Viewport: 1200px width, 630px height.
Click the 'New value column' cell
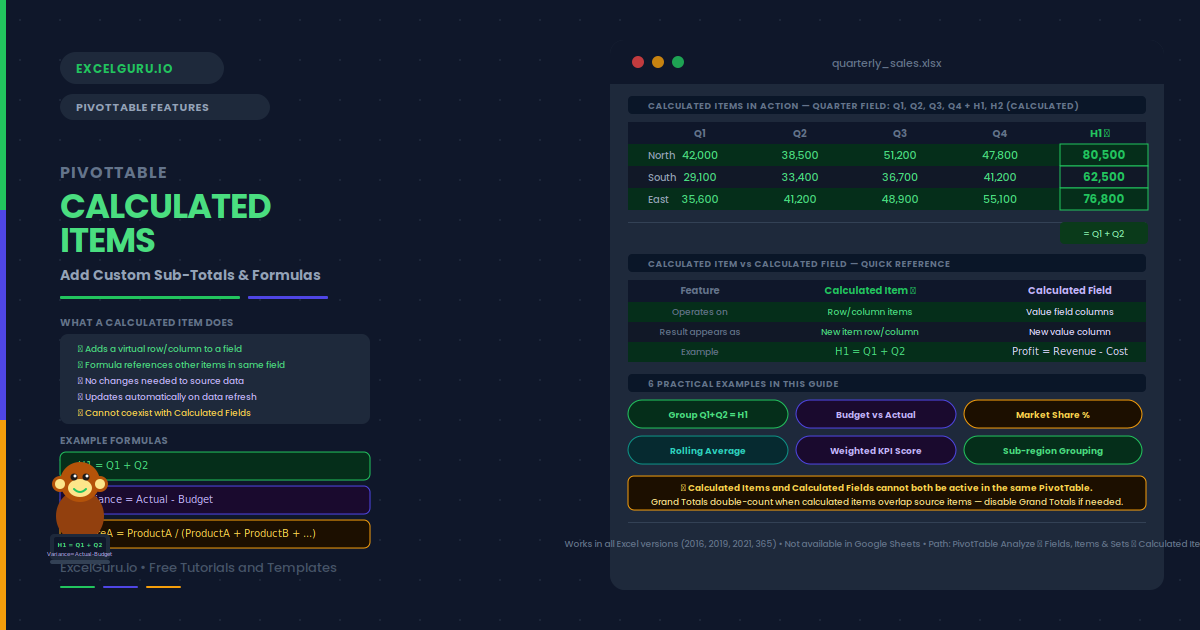(x=1070, y=332)
